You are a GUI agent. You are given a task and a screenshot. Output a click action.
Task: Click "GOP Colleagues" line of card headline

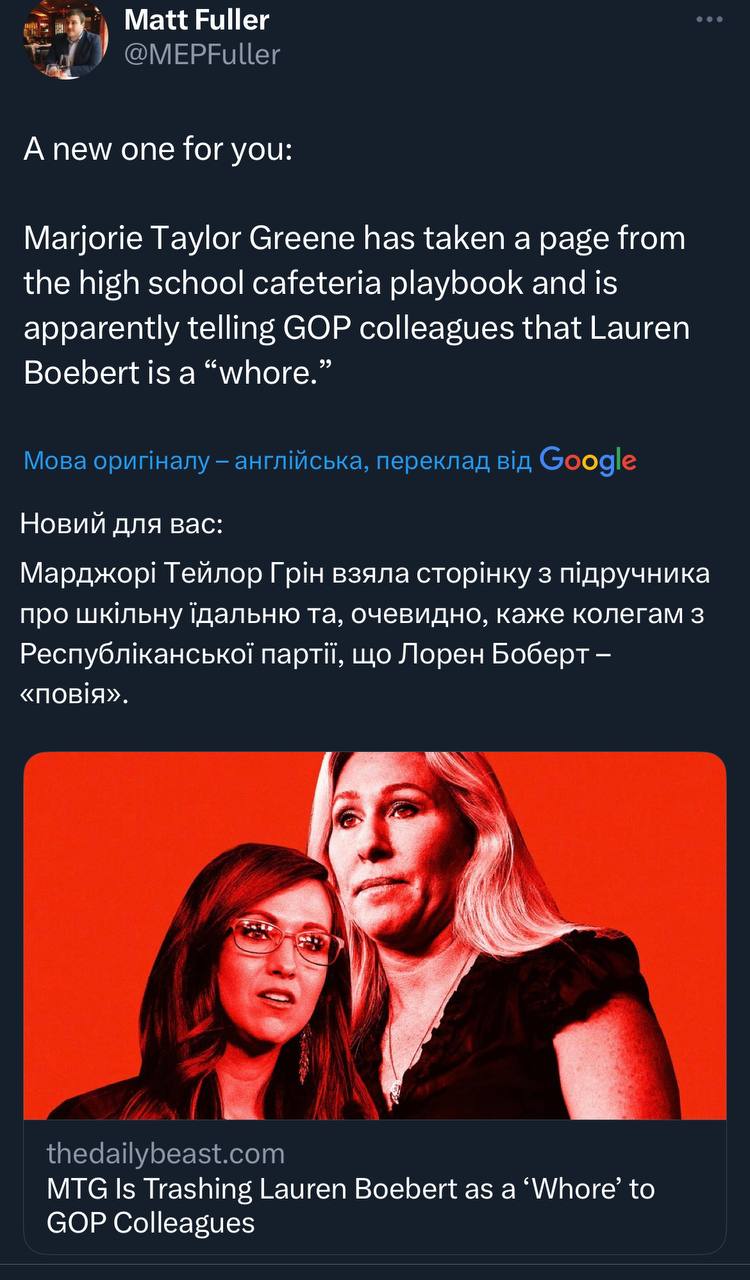(x=150, y=1222)
